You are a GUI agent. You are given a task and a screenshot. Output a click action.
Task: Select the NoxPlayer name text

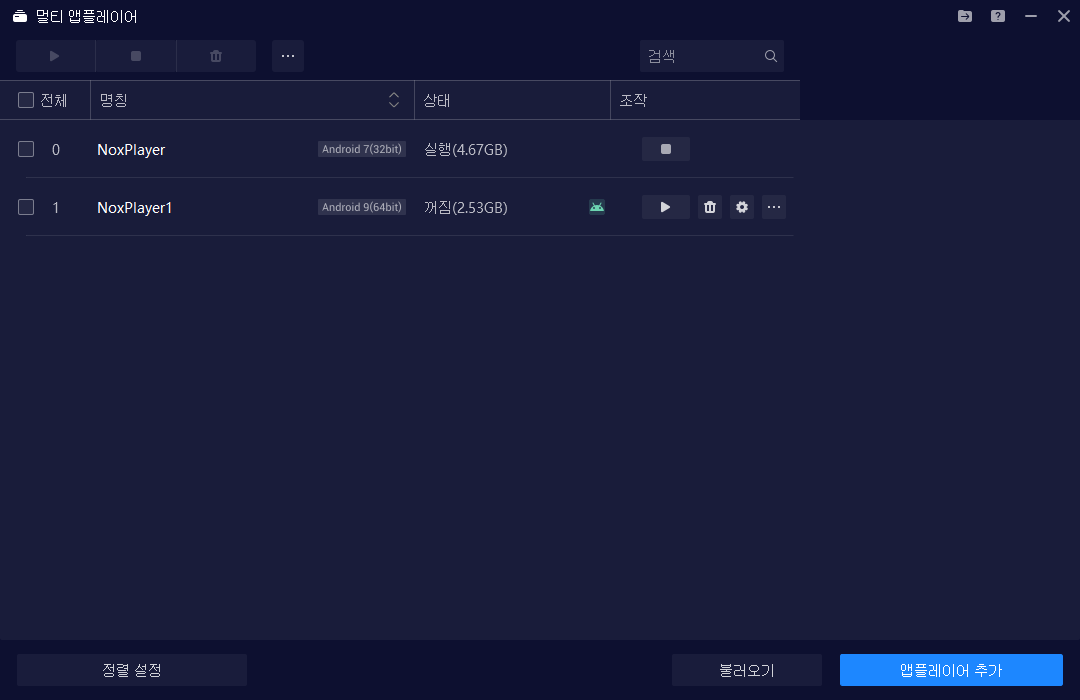pos(131,150)
